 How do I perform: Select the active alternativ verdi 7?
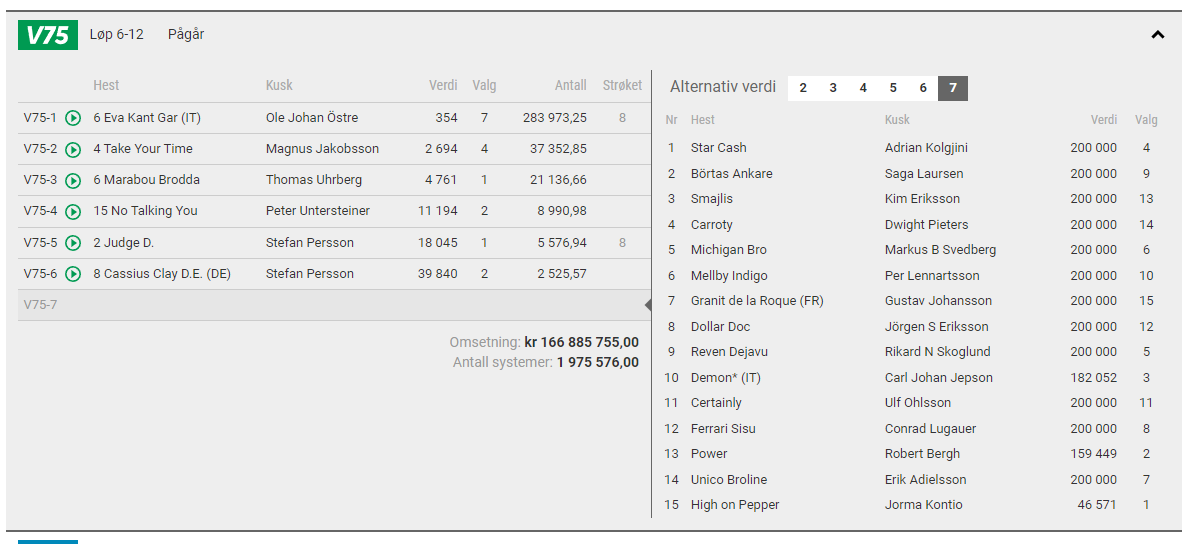pyautogui.click(x=953, y=88)
